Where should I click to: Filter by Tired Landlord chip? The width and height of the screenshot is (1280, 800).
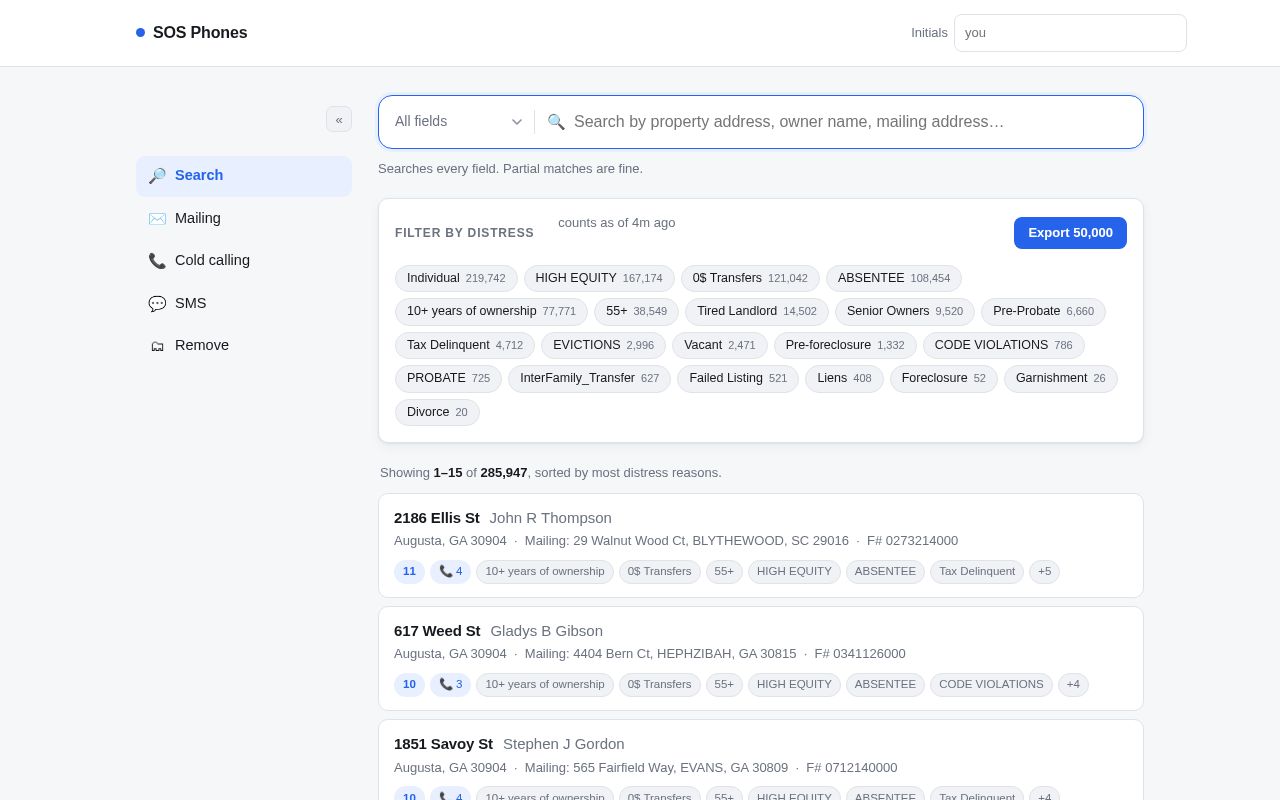757,312
